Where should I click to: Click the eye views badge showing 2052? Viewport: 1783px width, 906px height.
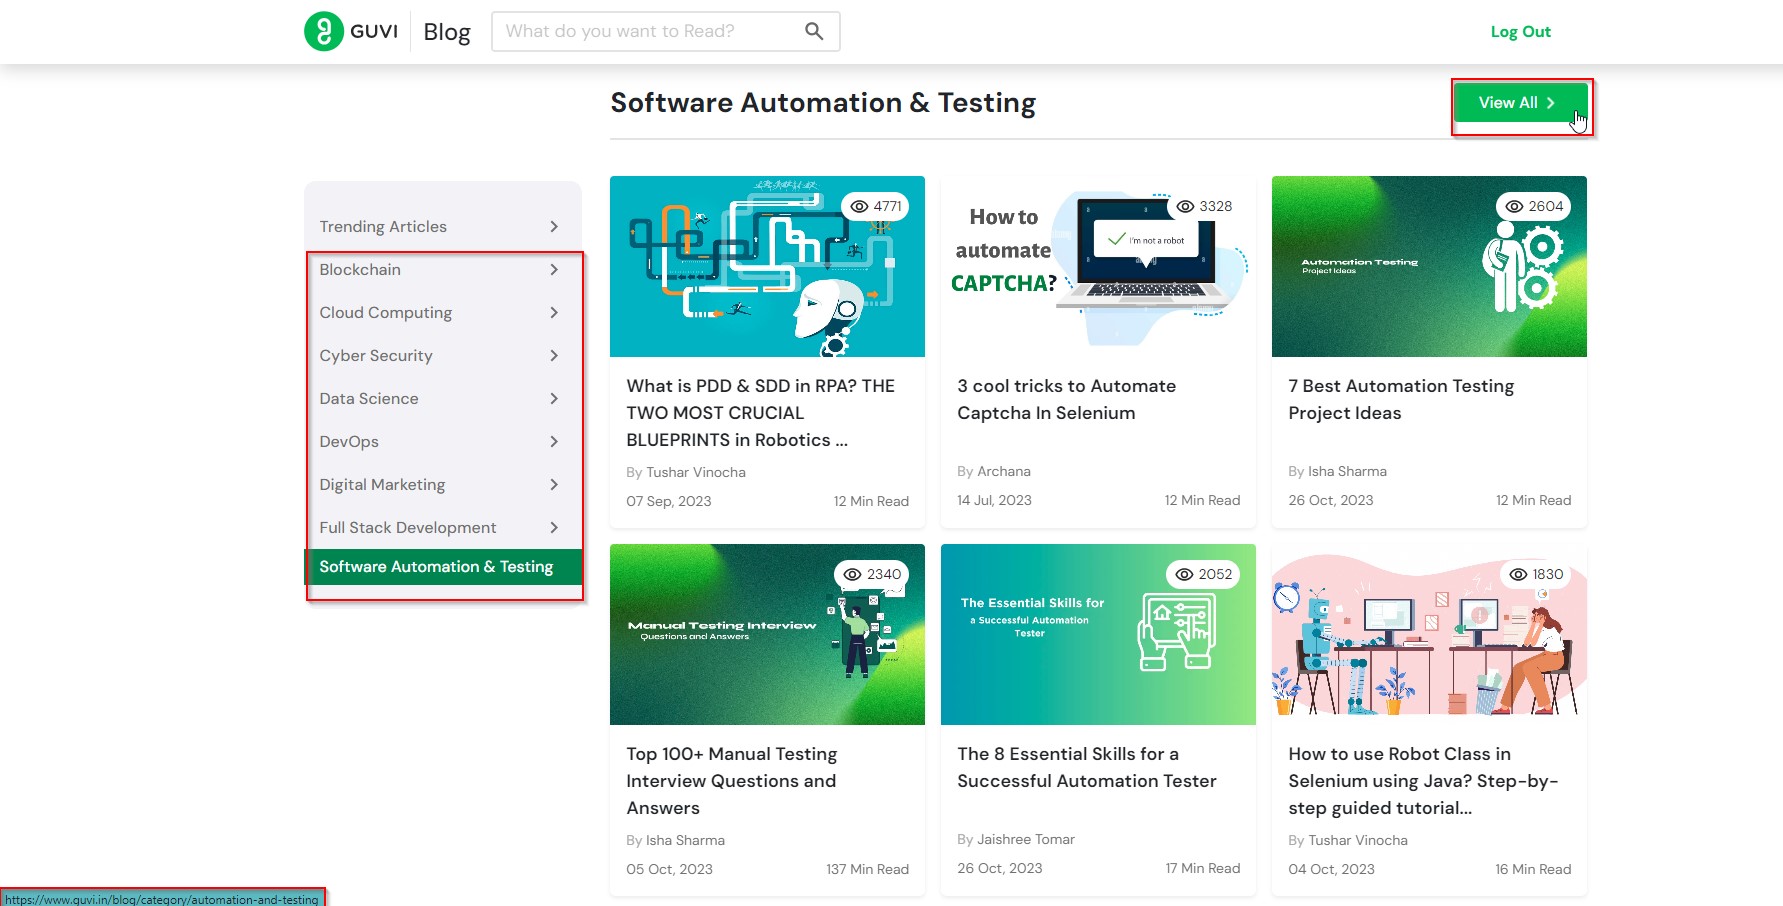1203,575
